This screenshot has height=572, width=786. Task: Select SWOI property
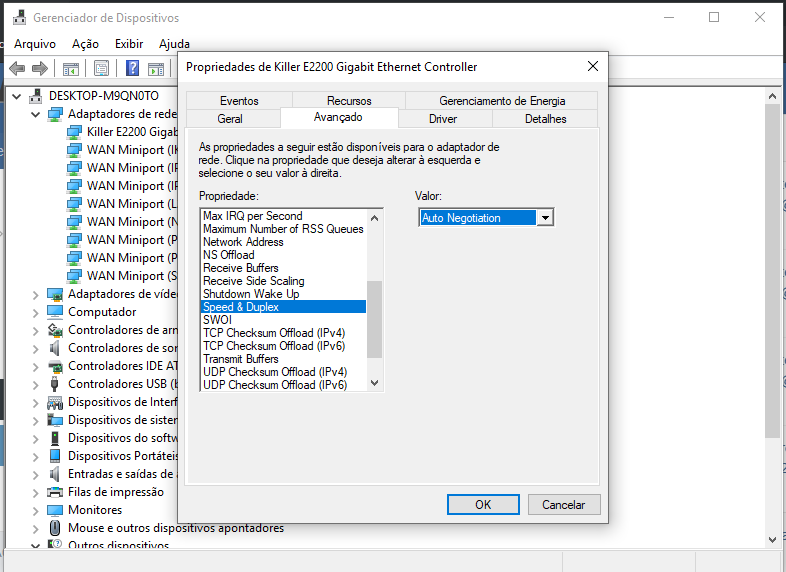pos(283,320)
